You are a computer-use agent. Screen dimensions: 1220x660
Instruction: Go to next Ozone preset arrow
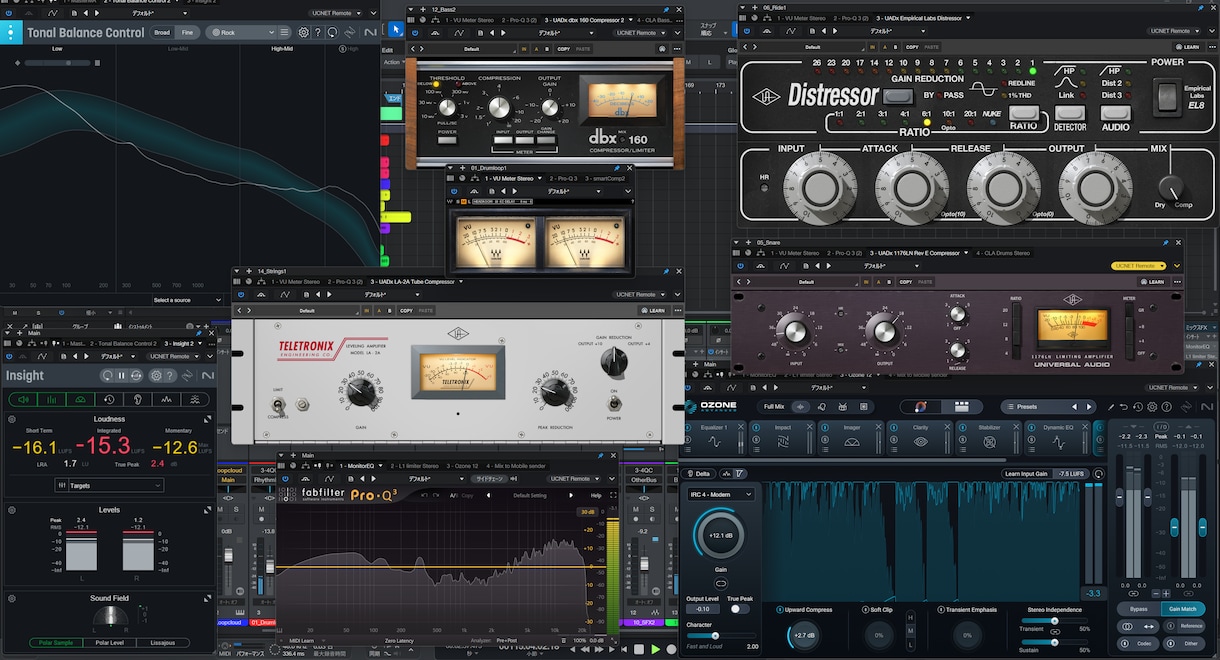pyautogui.click(x=1089, y=407)
